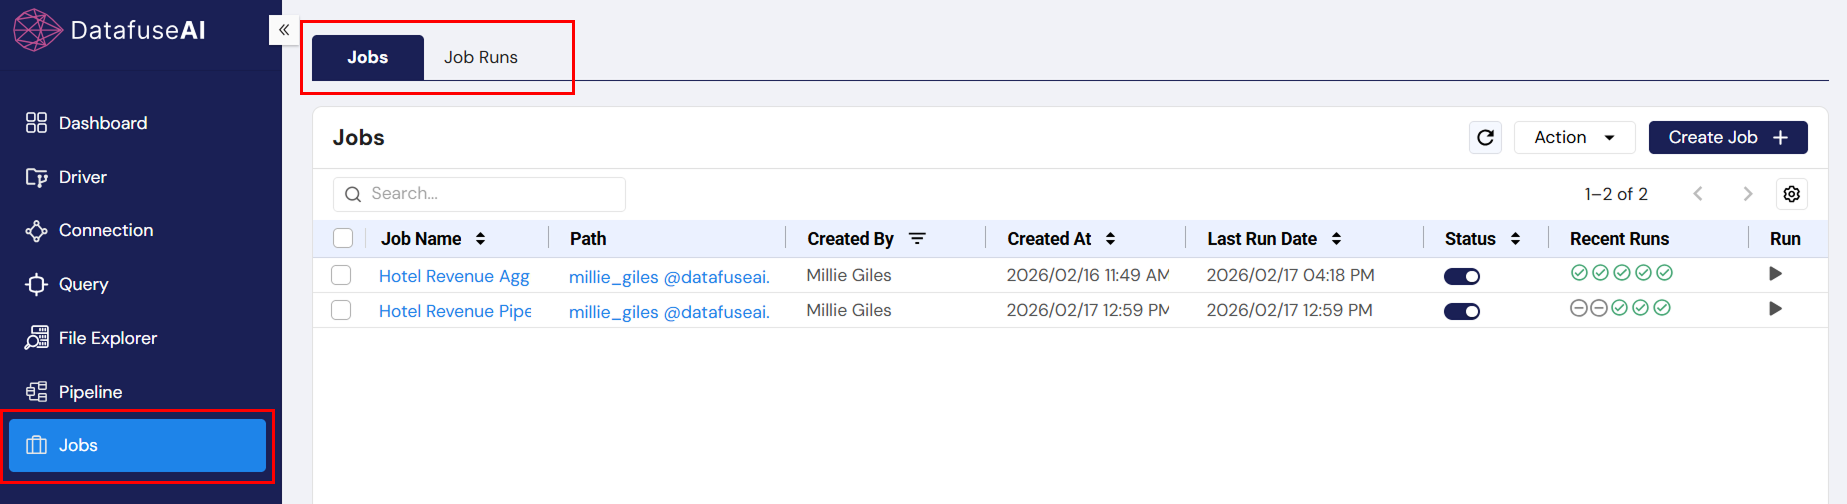This screenshot has width=1847, height=504.
Task: Click the pagination text 1–2 of 2
Action: click(1616, 194)
